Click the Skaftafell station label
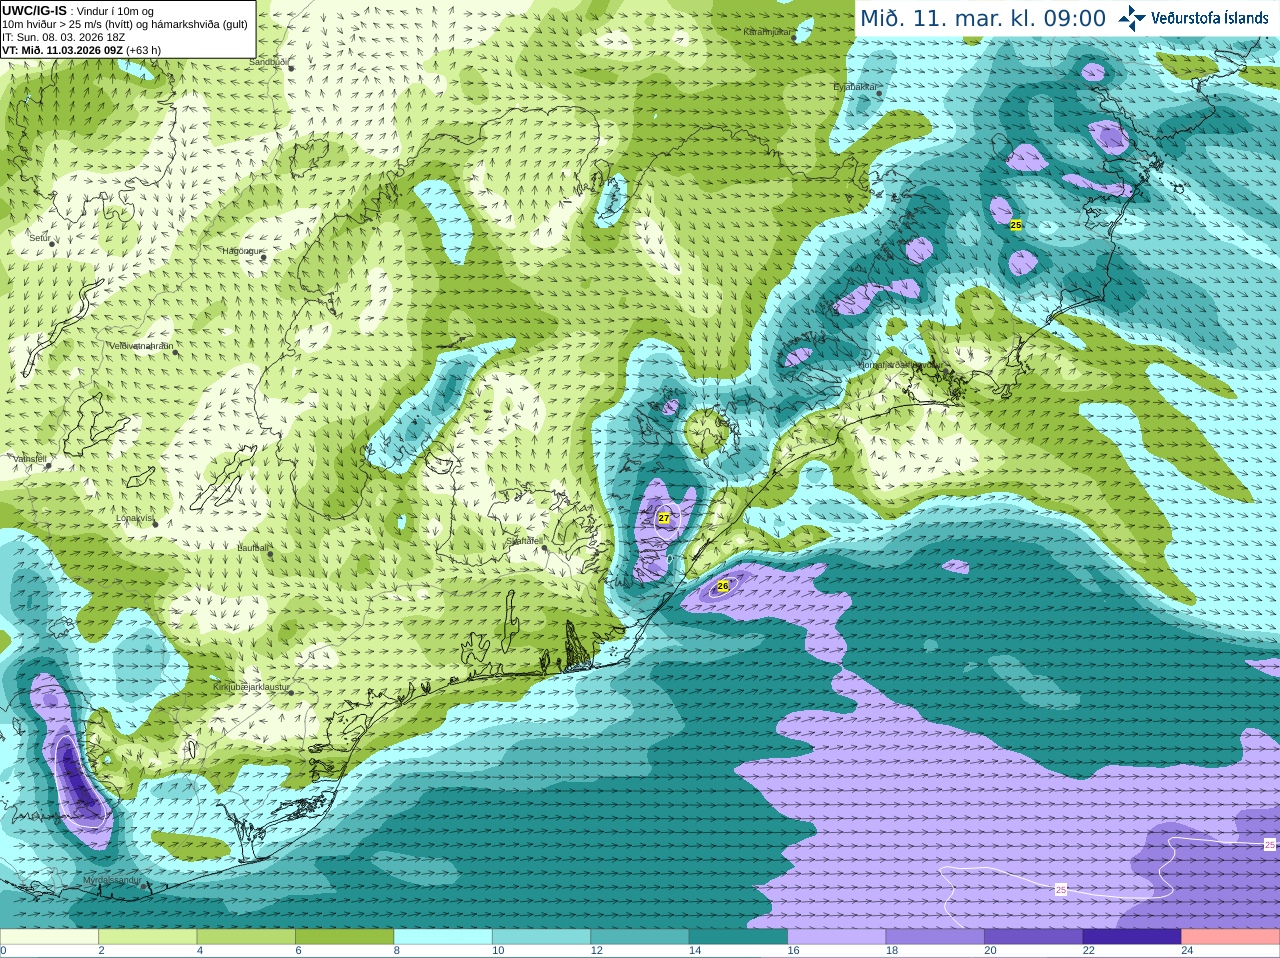The image size is (1280, 958). (524, 541)
